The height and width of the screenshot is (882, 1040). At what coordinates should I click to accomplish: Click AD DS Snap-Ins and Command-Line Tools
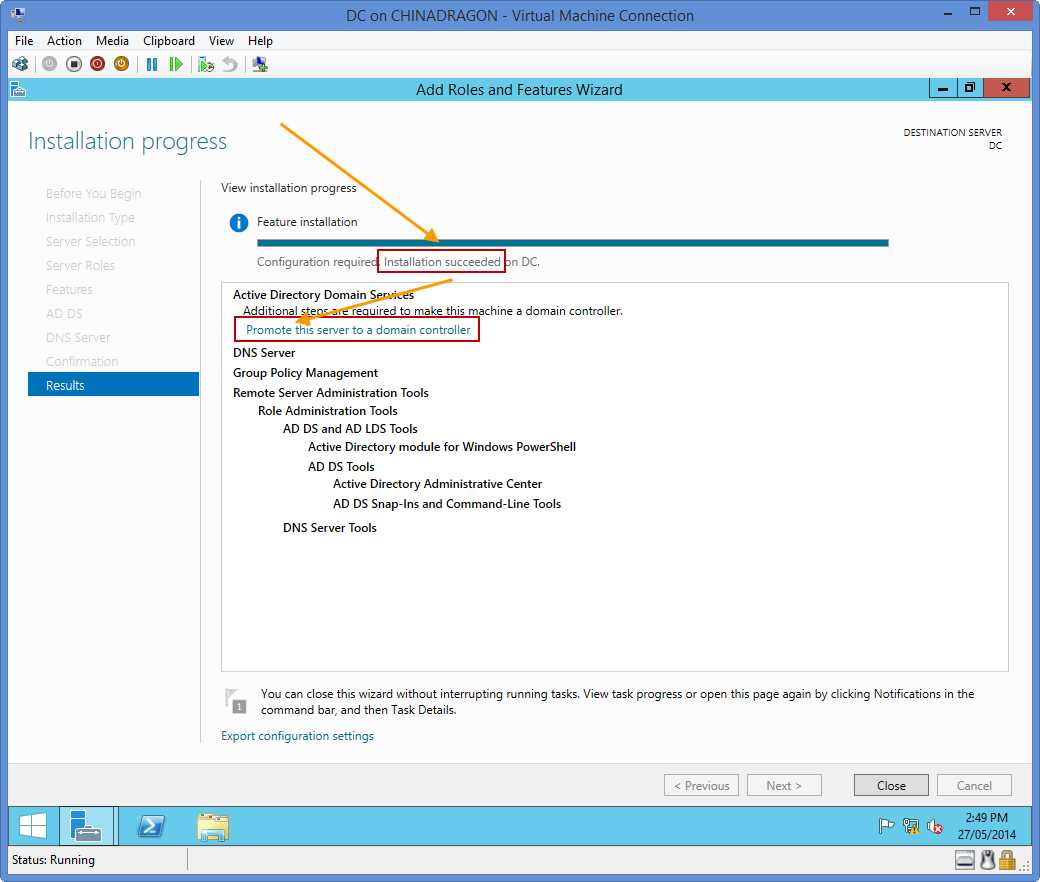point(447,503)
